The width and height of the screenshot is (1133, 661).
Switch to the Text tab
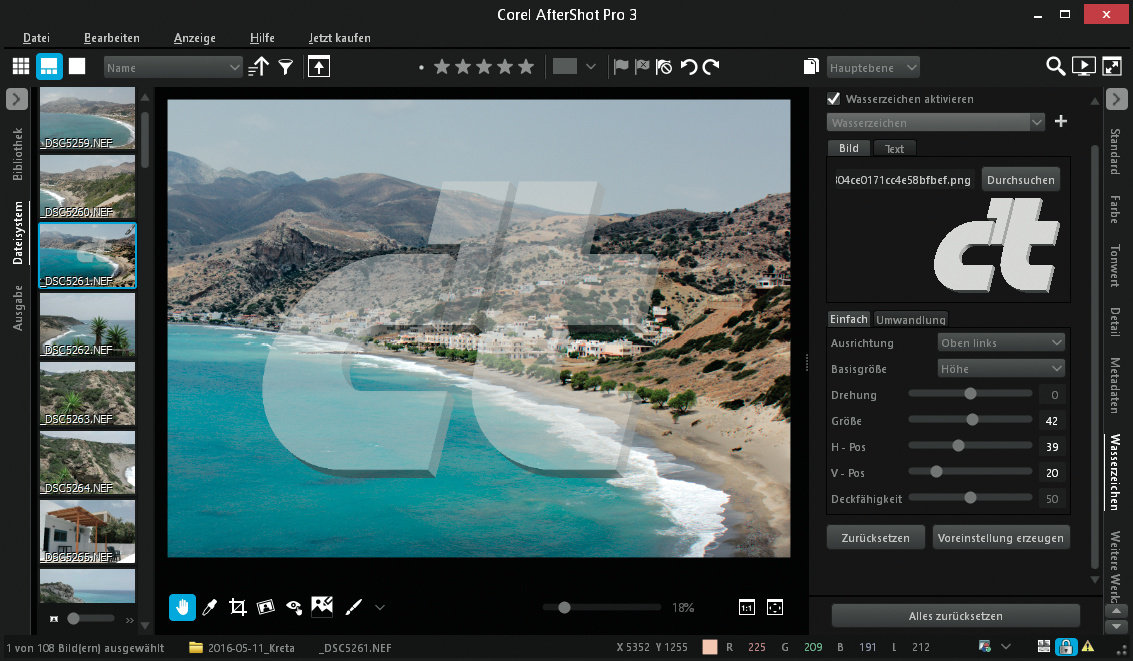(x=894, y=149)
